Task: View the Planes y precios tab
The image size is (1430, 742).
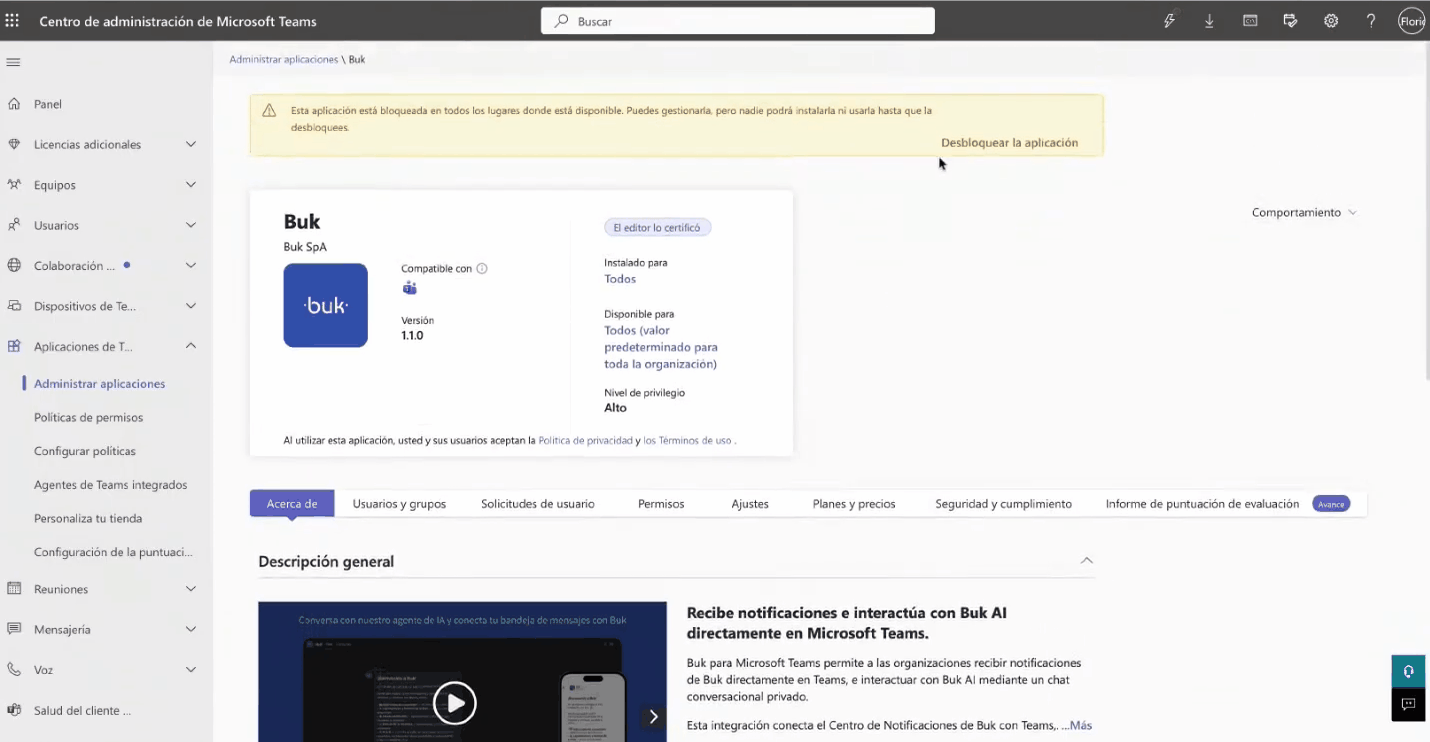Action: (x=854, y=504)
